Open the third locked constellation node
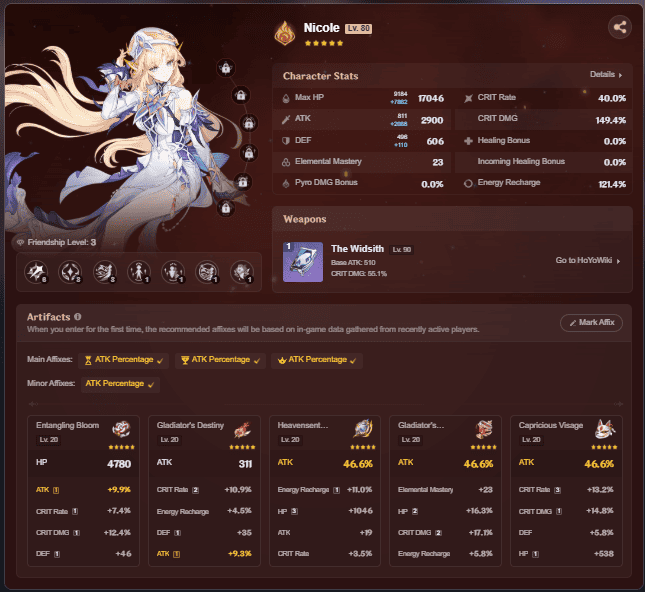The image size is (645, 592). tap(249, 123)
